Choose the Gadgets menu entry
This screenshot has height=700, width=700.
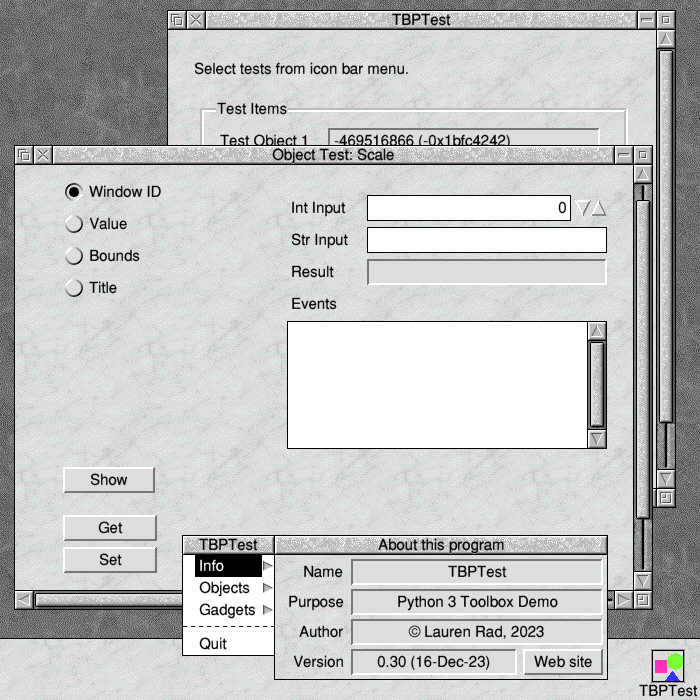click(x=229, y=609)
